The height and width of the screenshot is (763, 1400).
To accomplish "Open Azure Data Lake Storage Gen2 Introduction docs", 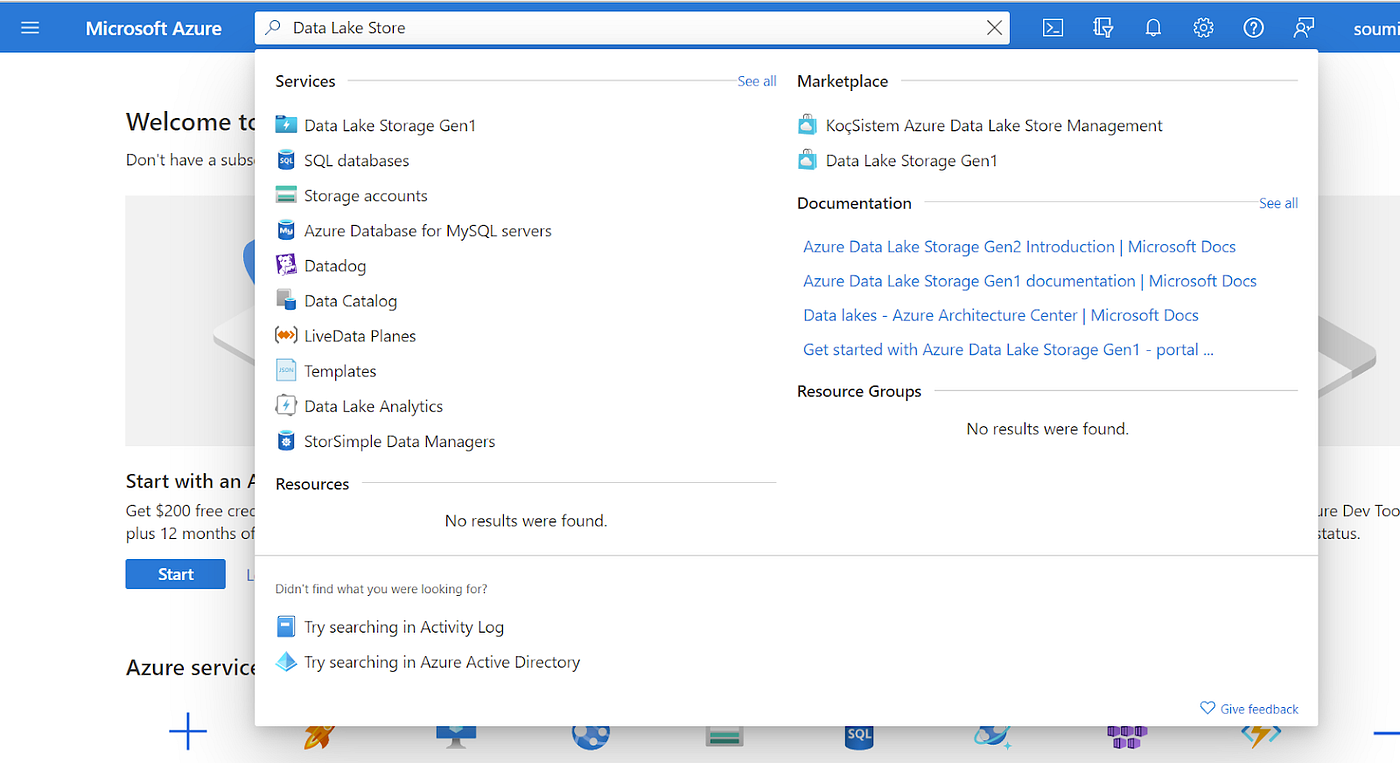I will [1018, 246].
